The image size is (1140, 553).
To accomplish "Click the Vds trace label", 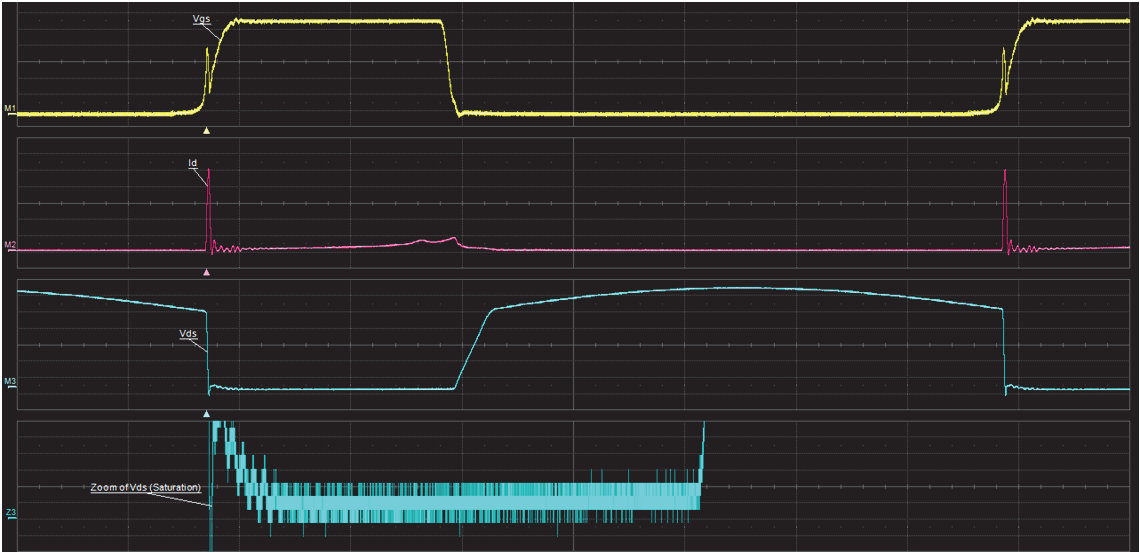I will point(187,335).
